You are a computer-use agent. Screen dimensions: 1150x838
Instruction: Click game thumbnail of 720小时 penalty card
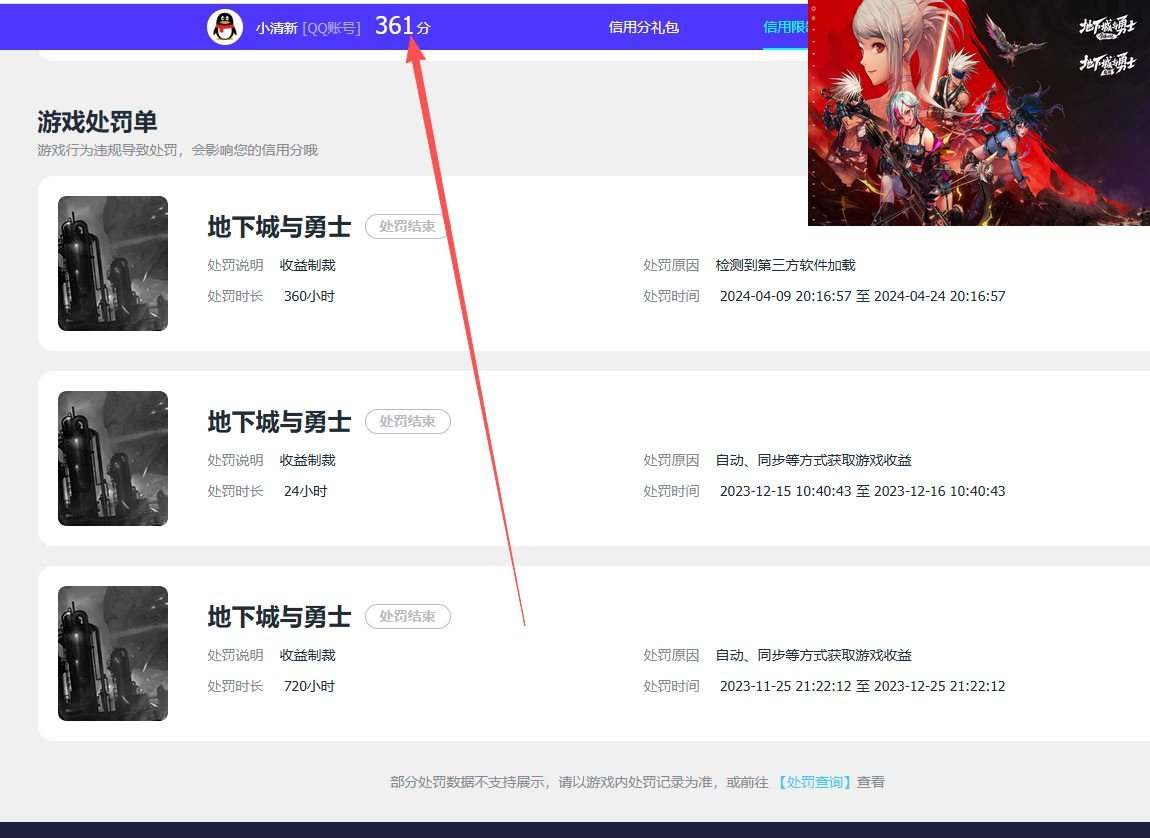click(x=113, y=653)
